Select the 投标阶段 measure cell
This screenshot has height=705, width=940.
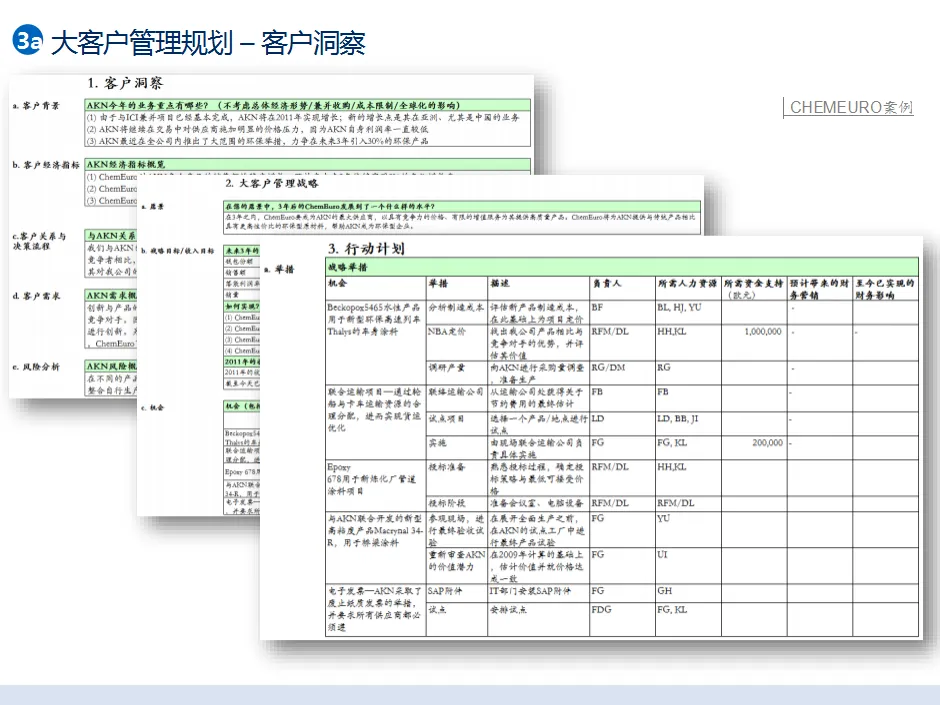click(457, 503)
